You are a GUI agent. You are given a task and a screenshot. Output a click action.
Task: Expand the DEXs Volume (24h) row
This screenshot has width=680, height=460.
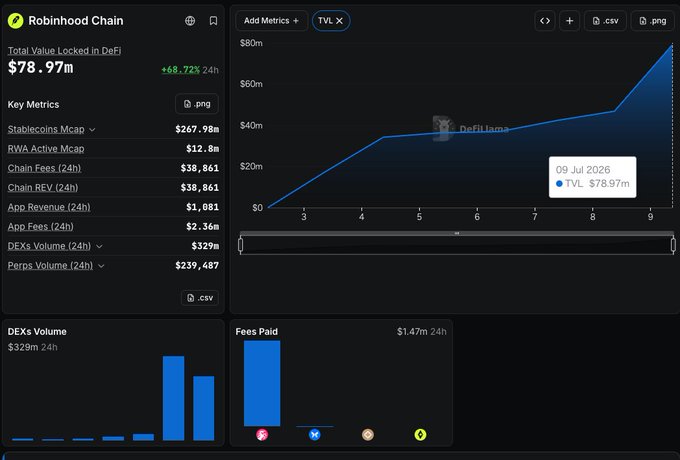[x=99, y=246]
